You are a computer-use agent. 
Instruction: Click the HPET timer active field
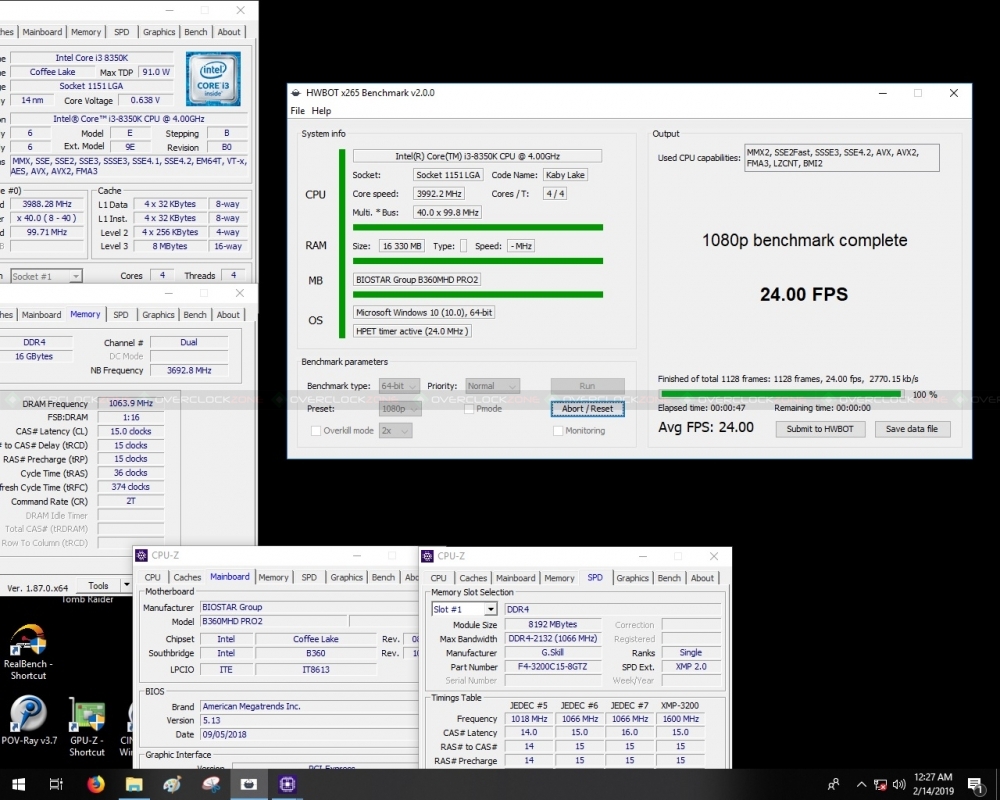[413, 331]
